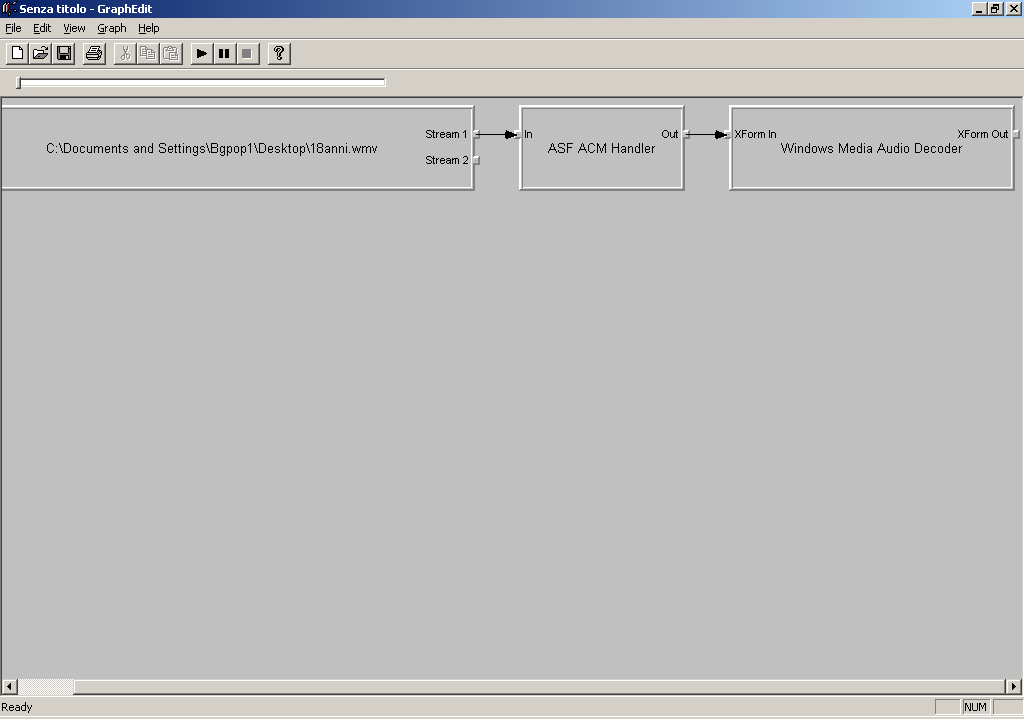
Task: Click the Paste clipboard icon
Action: coord(171,54)
